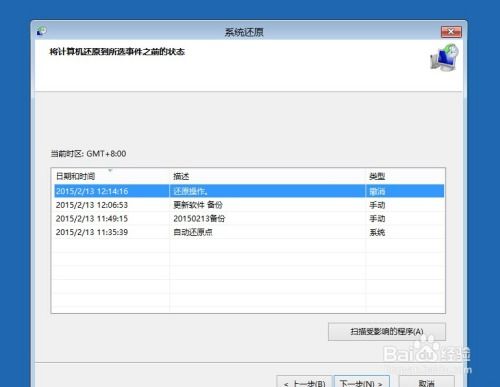Click the date 2015/2/13 11:49:15
The height and width of the screenshot is (387, 500).
point(92,219)
